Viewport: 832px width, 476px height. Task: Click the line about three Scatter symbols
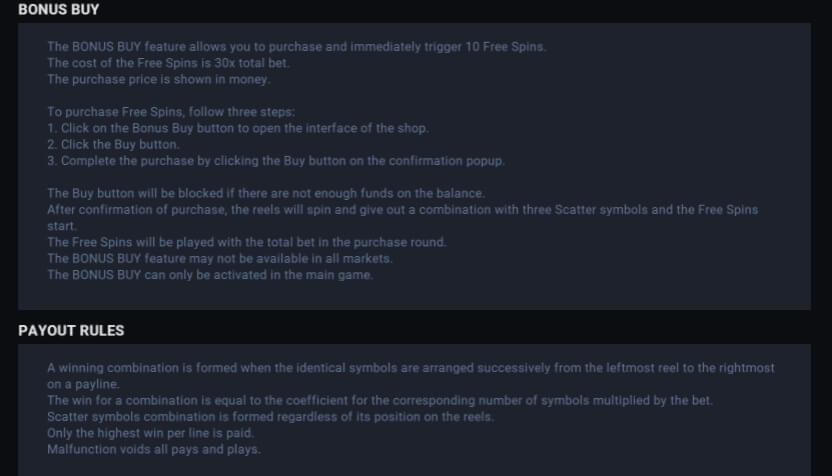pos(403,218)
